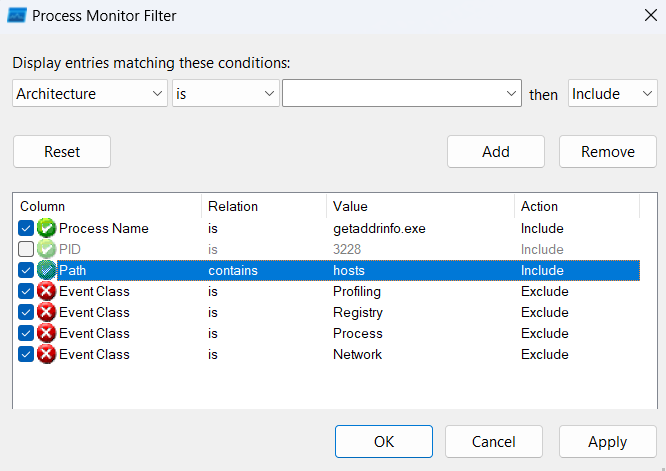Uncheck the Process Name filter checkbox

click(26, 228)
